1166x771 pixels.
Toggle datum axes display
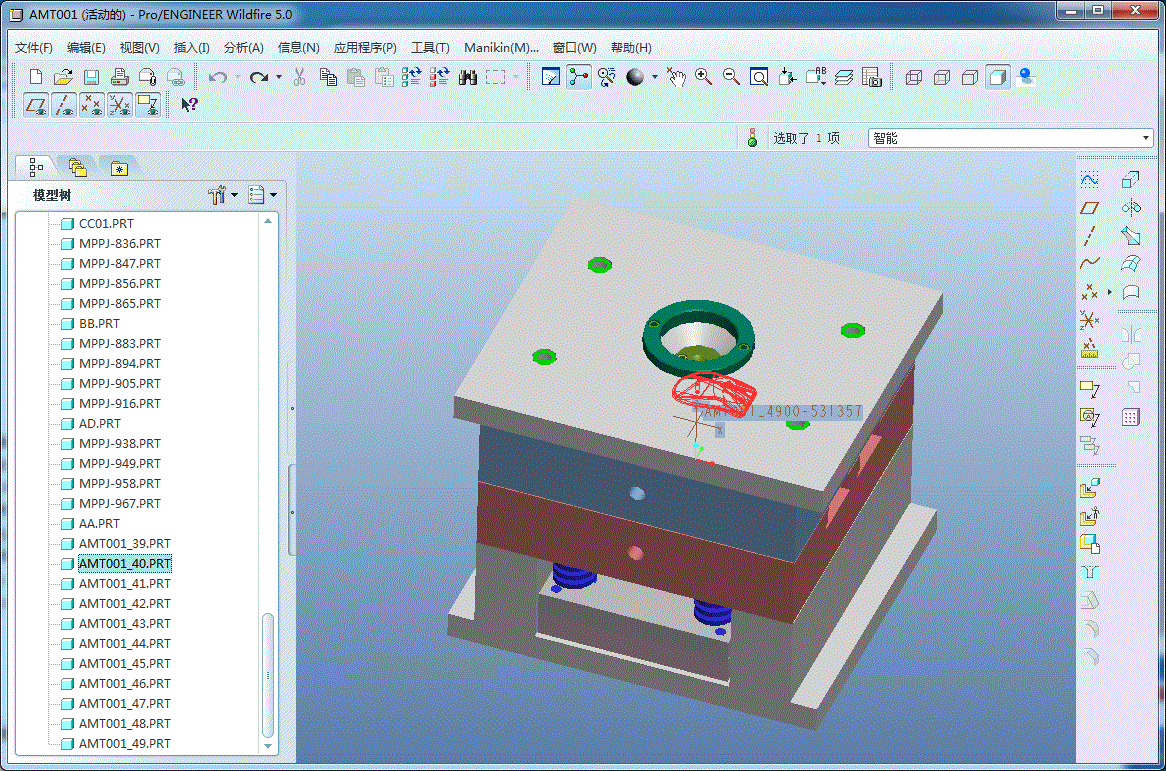tap(64, 104)
